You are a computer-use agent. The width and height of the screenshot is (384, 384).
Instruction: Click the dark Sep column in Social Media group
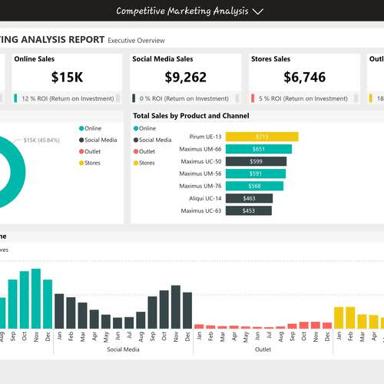[x=152, y=313]
